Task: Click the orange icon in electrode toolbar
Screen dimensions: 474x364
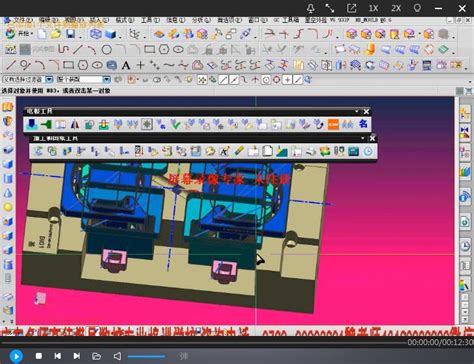Action: click(333, 124)
